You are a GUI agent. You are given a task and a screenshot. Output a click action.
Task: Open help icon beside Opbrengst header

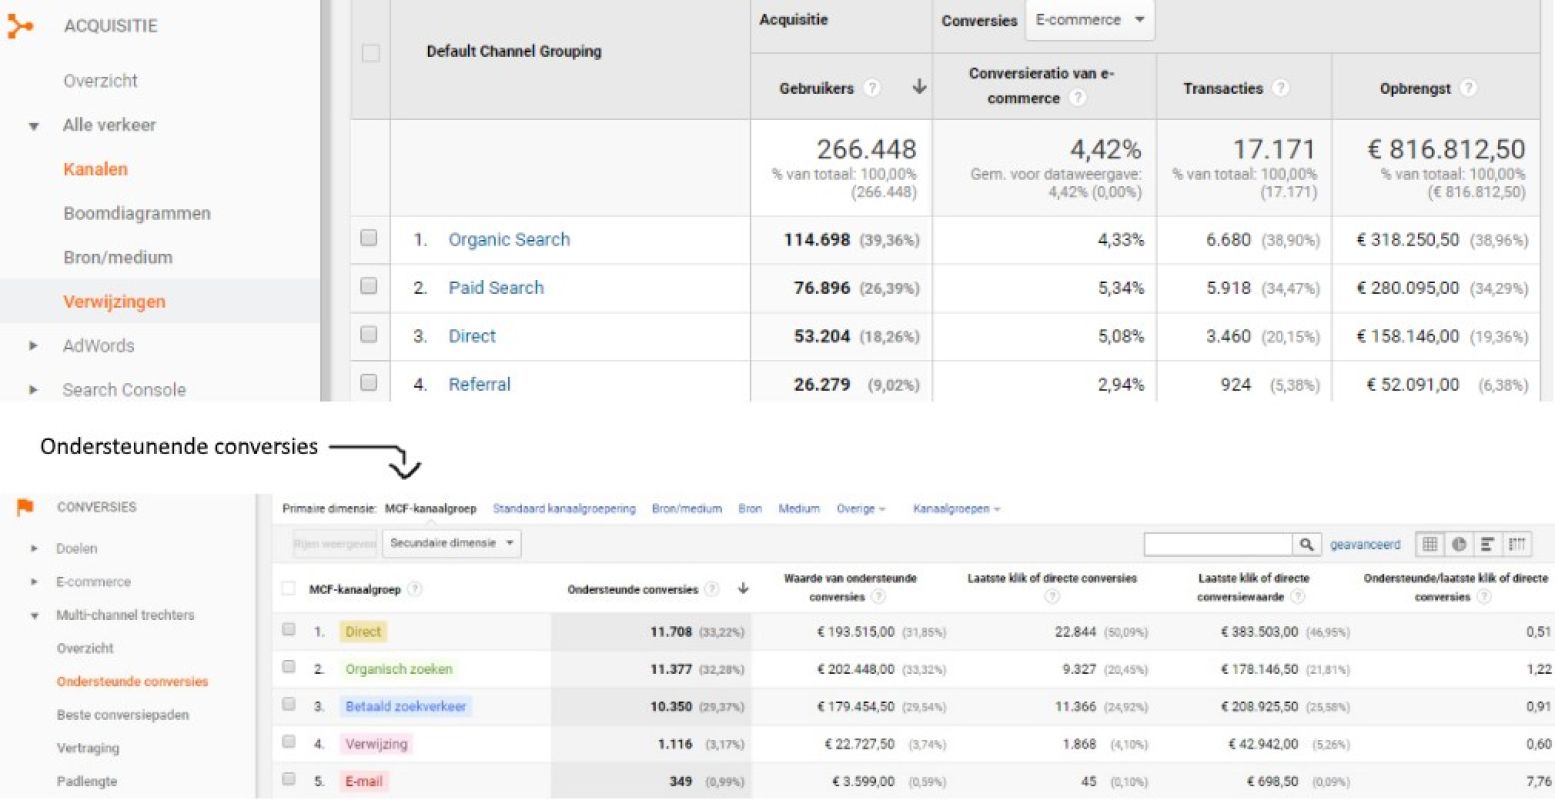pyautogui.click(x=1467, y=88)
